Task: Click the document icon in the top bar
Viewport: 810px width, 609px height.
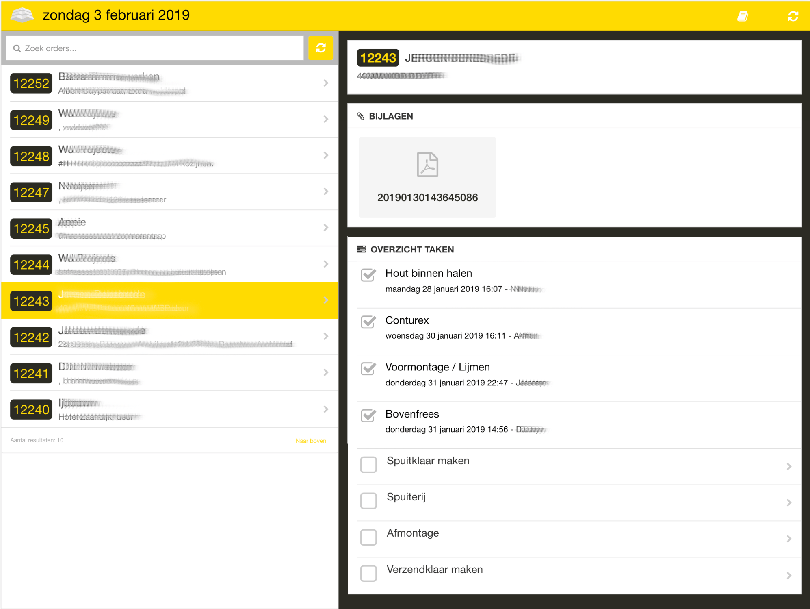Action: point(742,17)
